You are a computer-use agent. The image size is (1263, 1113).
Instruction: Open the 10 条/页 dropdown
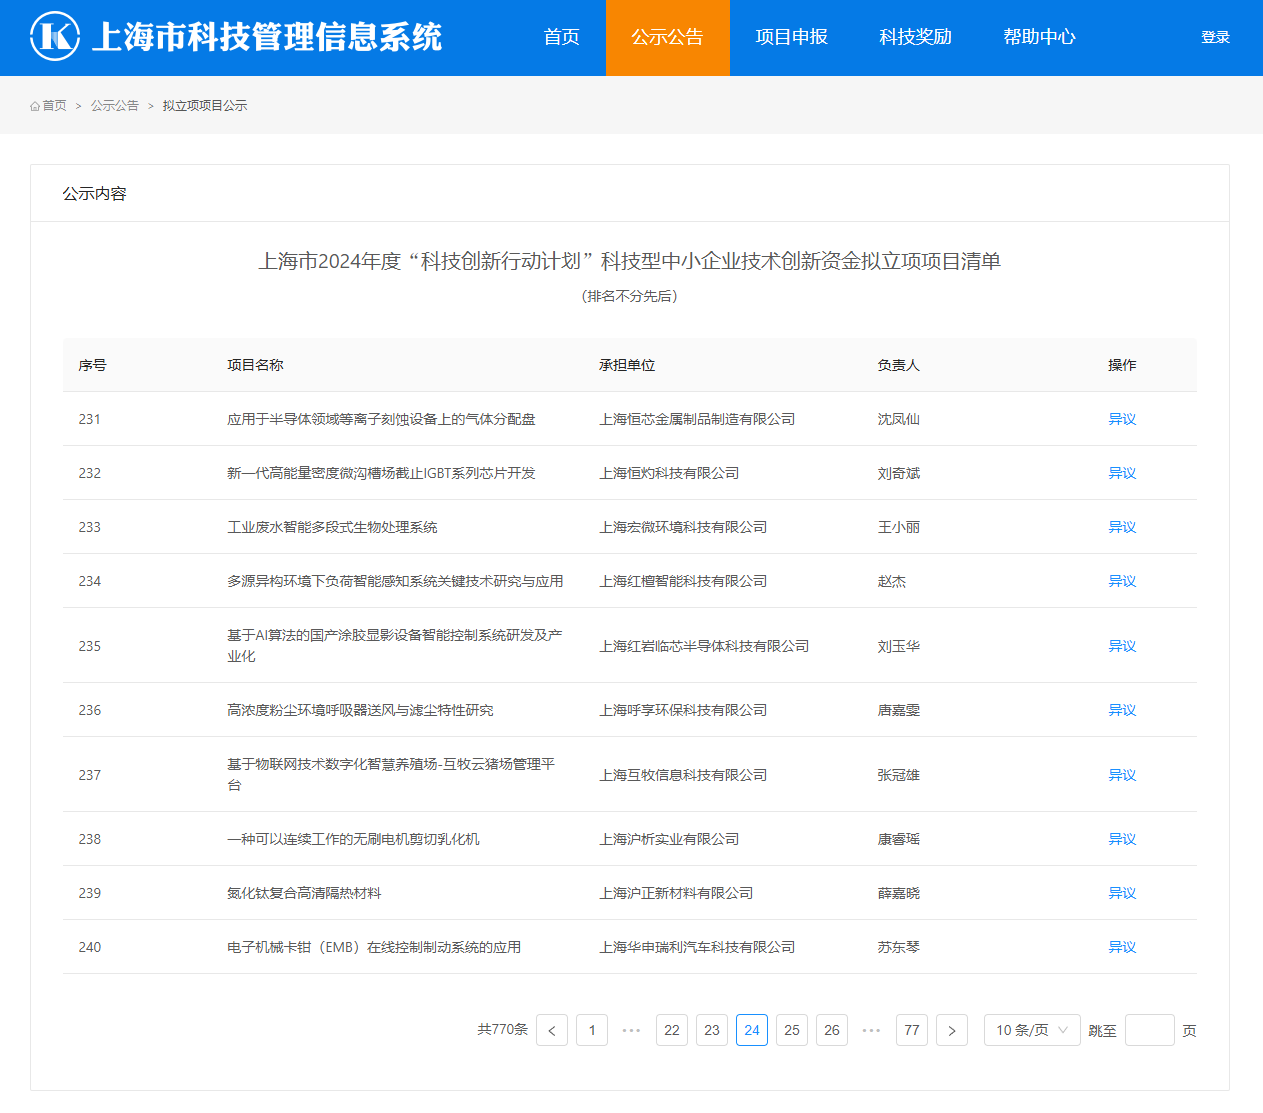tap(1032, 1029)
